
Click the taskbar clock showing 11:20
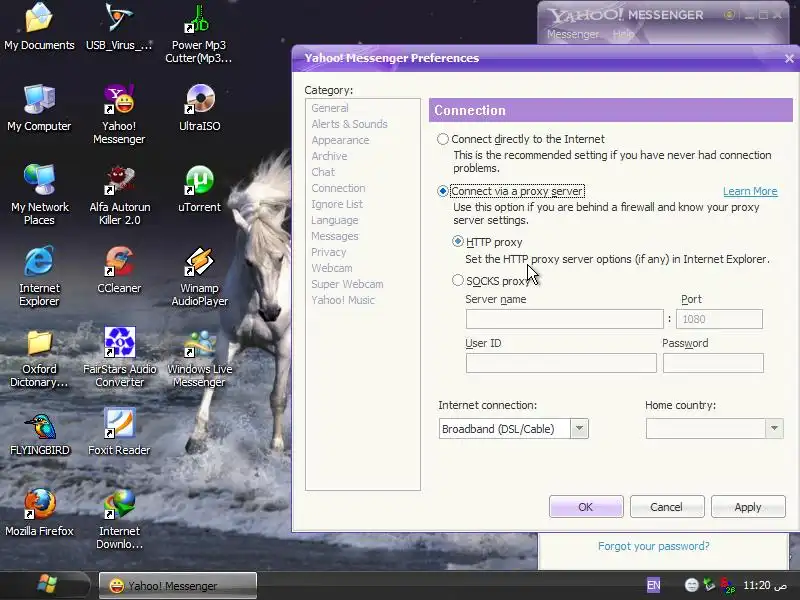765,585
